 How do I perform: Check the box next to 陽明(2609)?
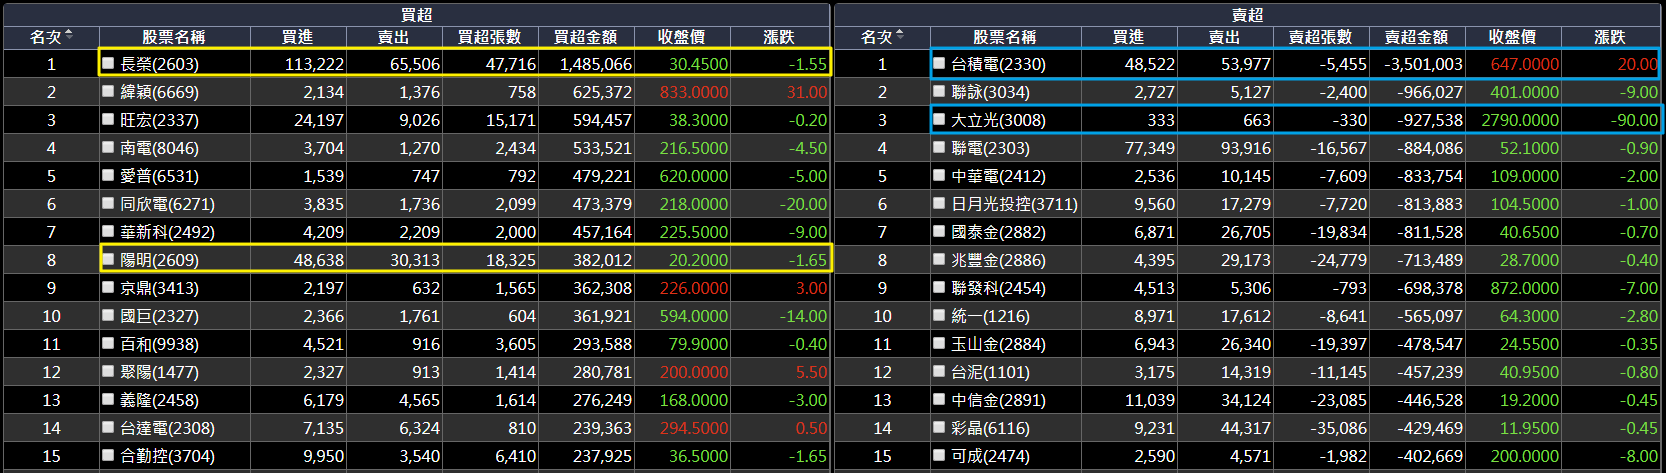pos(108,259)
